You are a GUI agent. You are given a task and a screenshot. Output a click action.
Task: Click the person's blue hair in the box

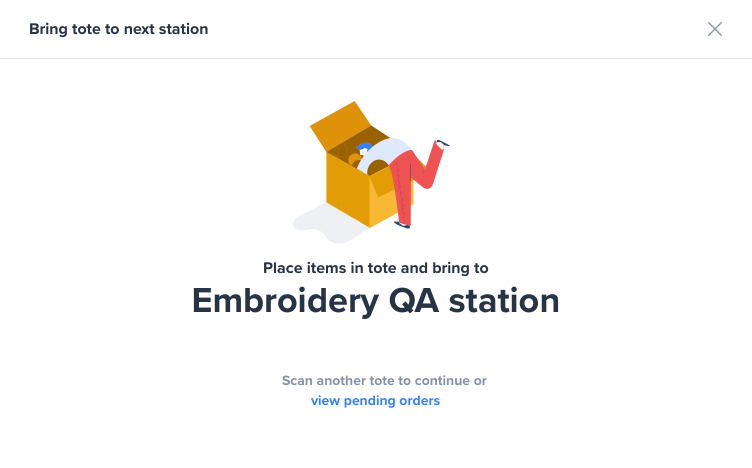click(x=364, y=146)
